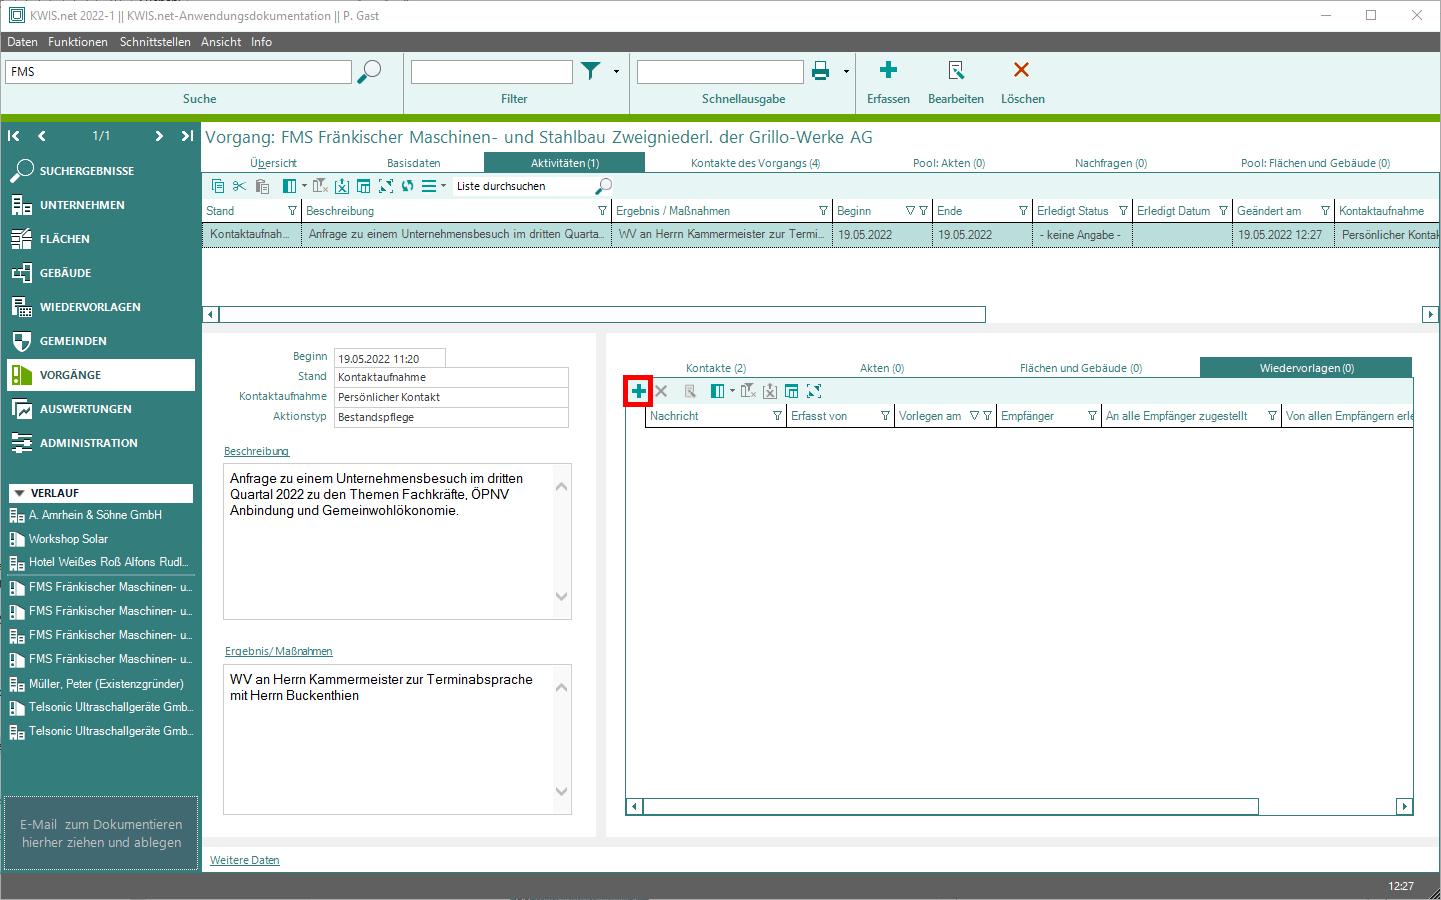The width and height of the screenshot is (1441, 900).
Task: Jump to the last record
Action: tap(187, 136)
